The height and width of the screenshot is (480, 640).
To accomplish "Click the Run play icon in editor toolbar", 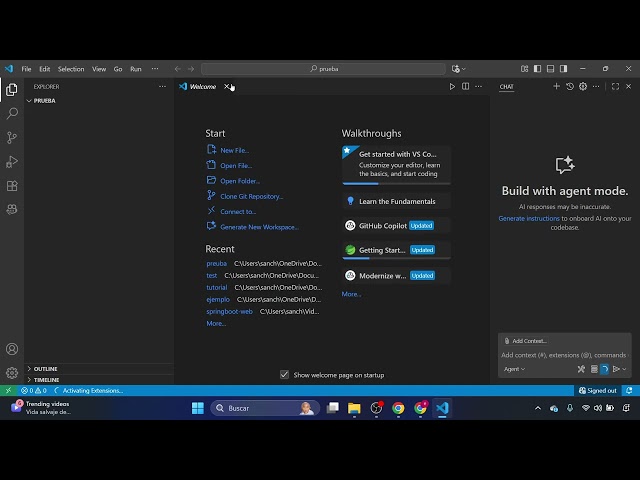I will (452, 87).
